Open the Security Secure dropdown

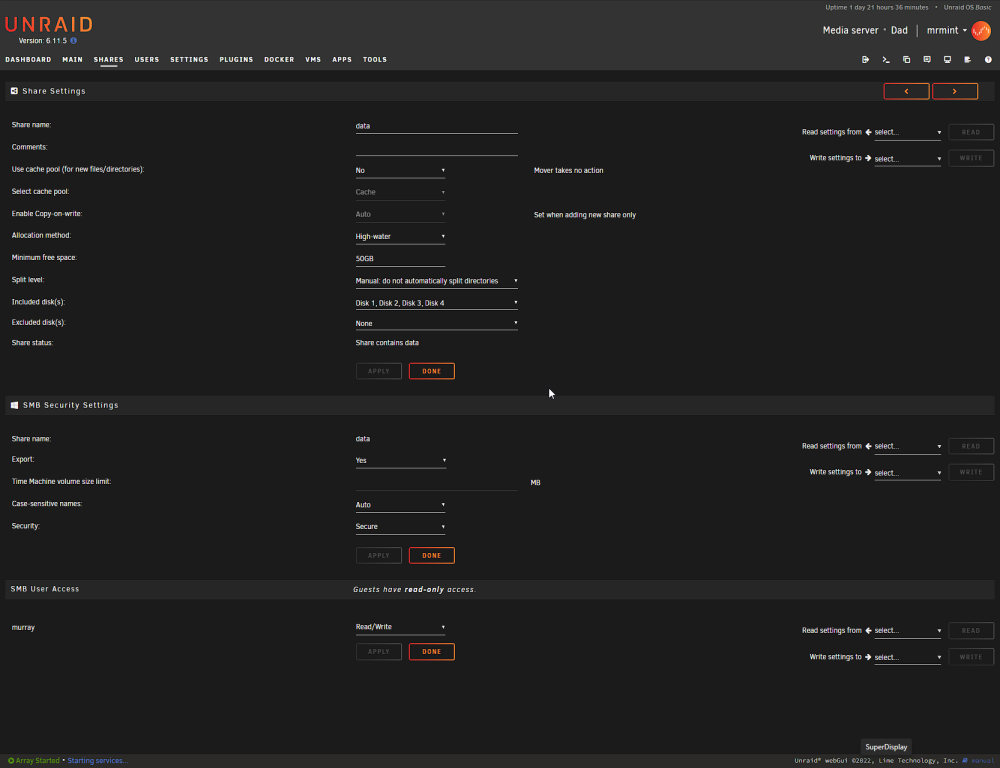coord(400,527)
